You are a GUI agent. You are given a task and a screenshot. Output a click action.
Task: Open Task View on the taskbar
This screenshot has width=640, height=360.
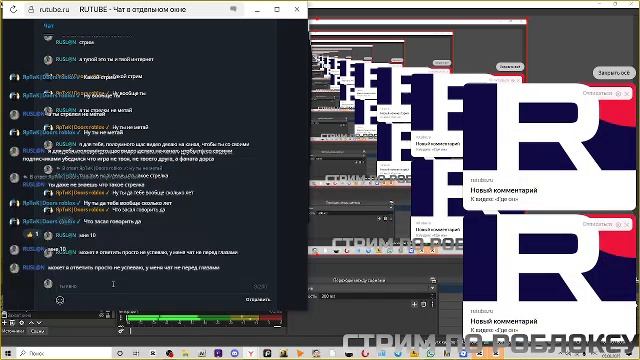136,353
